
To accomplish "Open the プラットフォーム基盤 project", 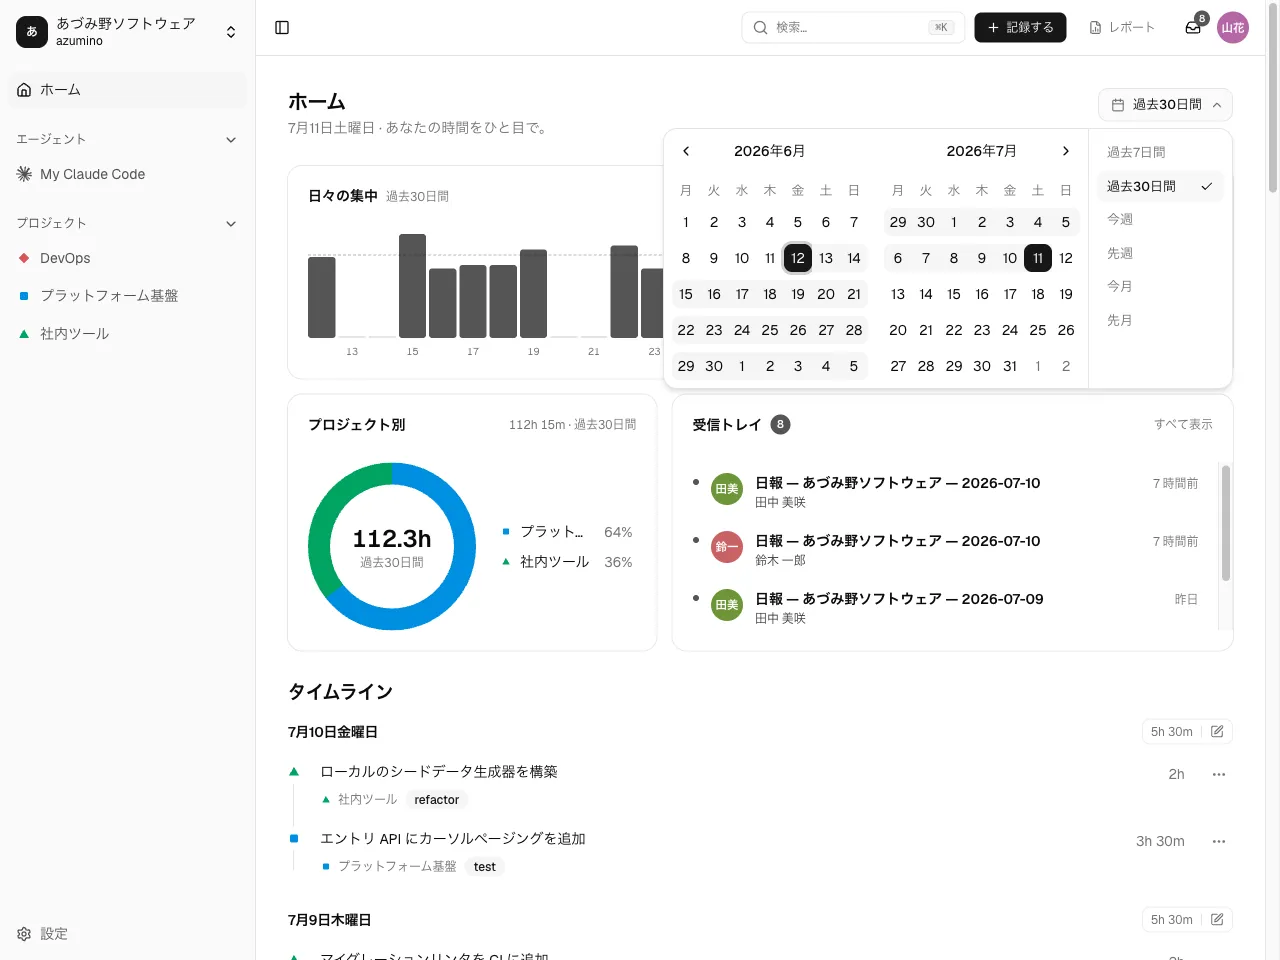I will [127, 296].
